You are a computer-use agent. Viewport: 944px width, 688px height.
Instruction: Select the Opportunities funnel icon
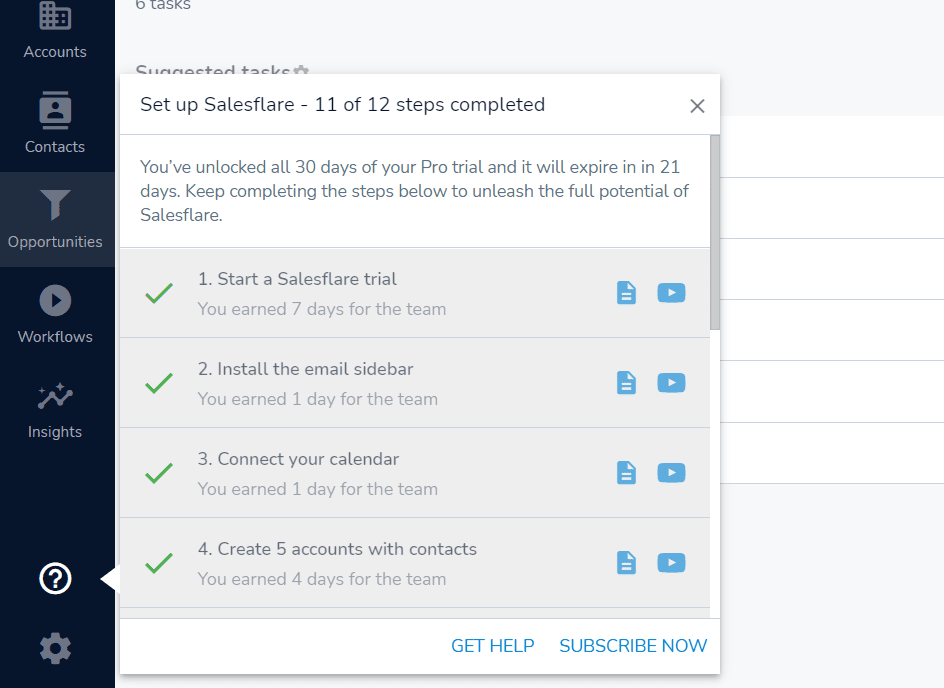click(x=55, y=205)
